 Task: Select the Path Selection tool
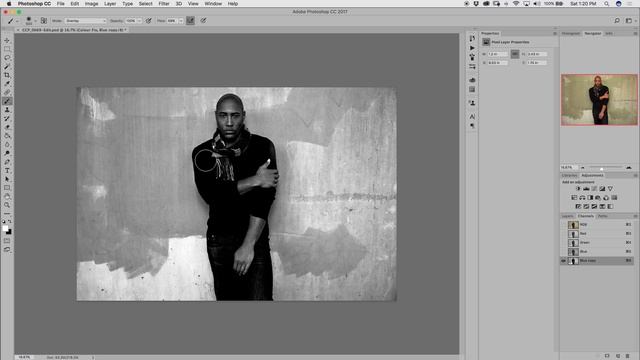tap(7, 179)
